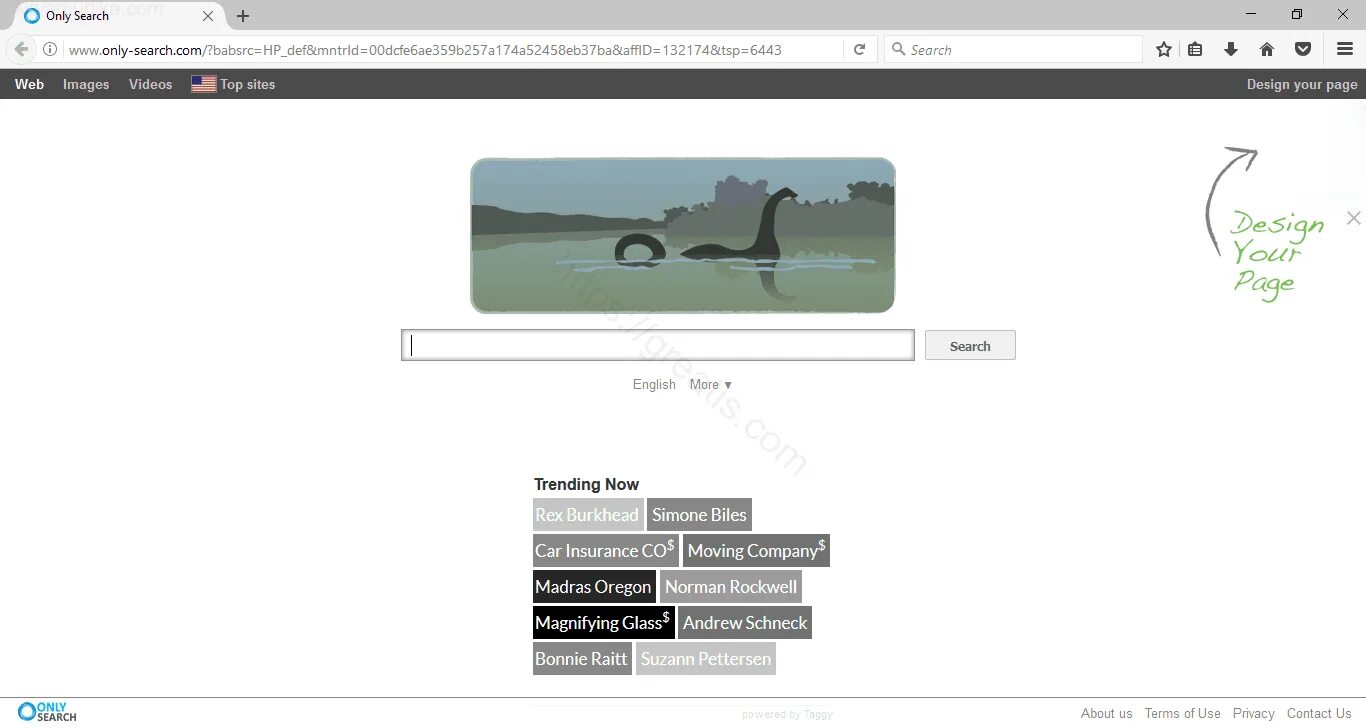Open the Simone Biles trending topic
This screenshot has height=728, width=1366.
699,515
